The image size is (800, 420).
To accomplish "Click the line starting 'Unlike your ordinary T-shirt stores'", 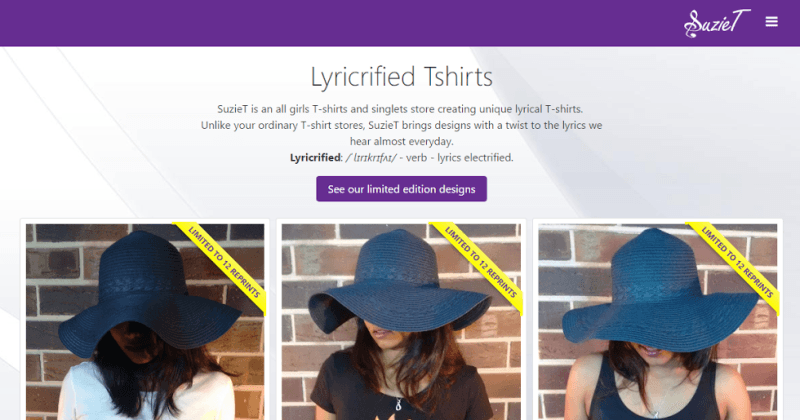I will click(x=400, y=125).
